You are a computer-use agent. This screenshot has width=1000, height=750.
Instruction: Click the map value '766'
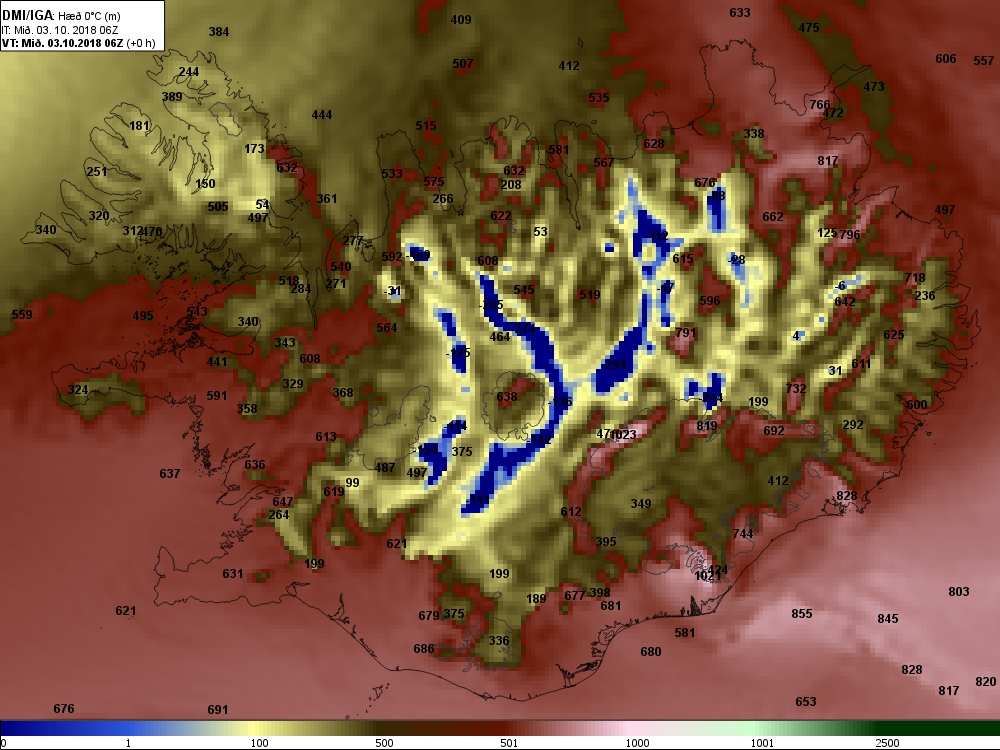[x=820, y=104]
